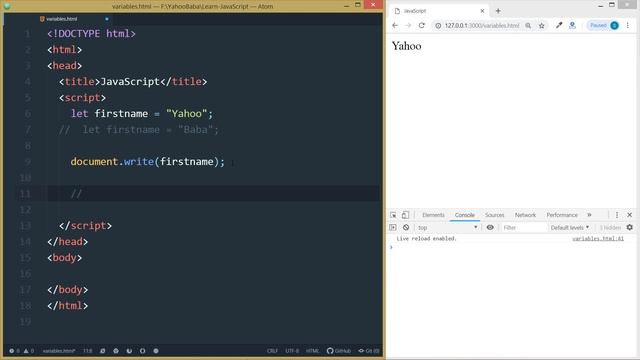Click the commented line with "Baba"

(139, 130)
